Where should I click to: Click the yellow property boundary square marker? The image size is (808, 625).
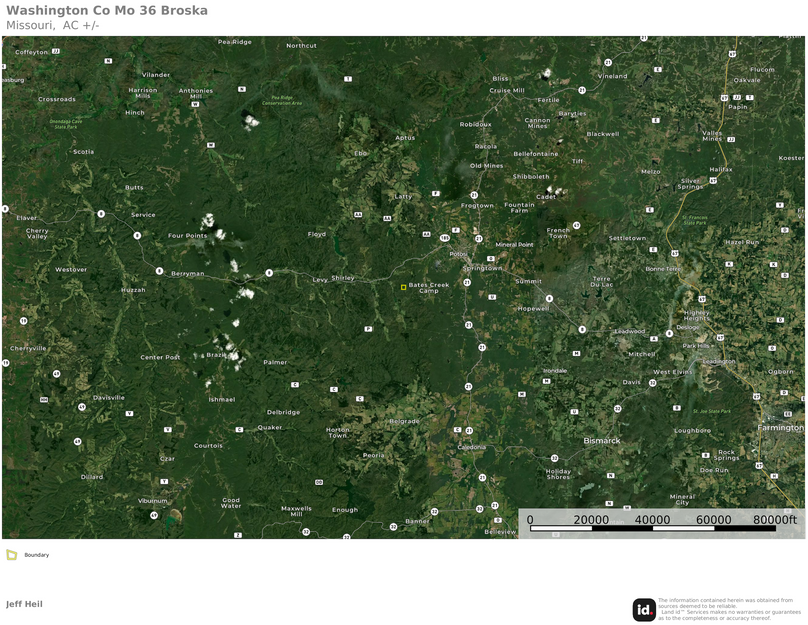[404, 287]
